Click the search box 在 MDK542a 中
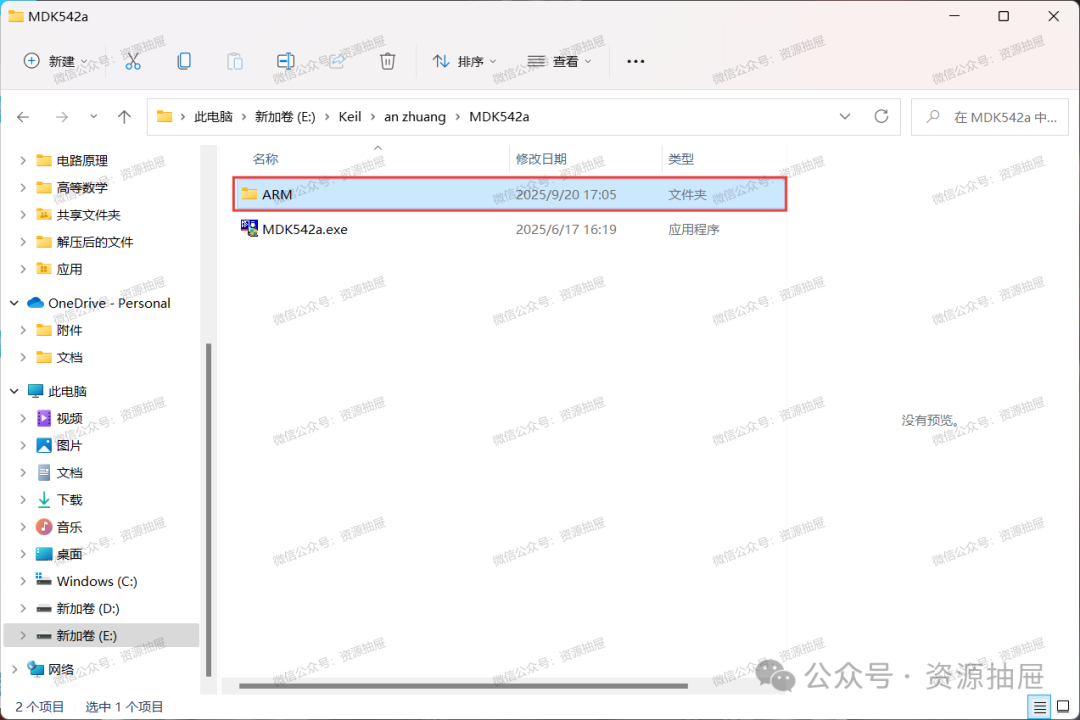Image resolution: width=1080 pixels, height=720 pixels. (x=990, y=117)
